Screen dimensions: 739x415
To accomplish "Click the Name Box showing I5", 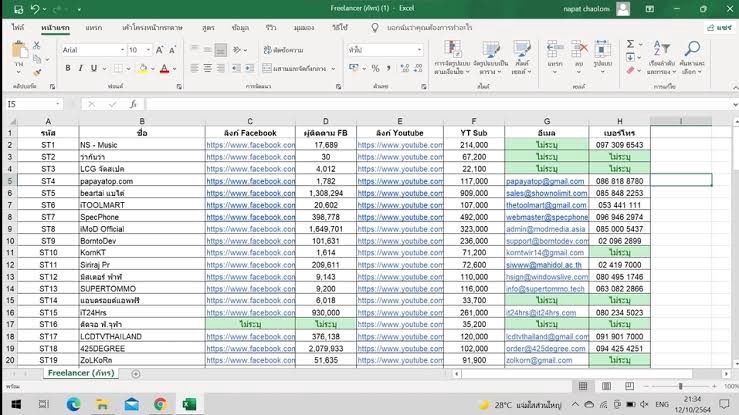I will click(x=33, y=104).
